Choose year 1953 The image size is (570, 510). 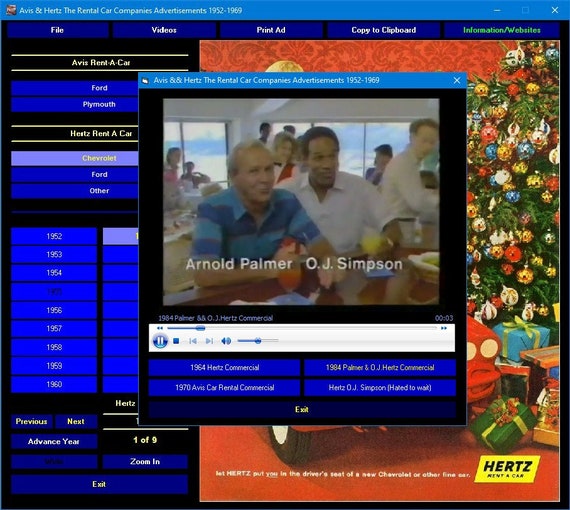click(54, 254)
